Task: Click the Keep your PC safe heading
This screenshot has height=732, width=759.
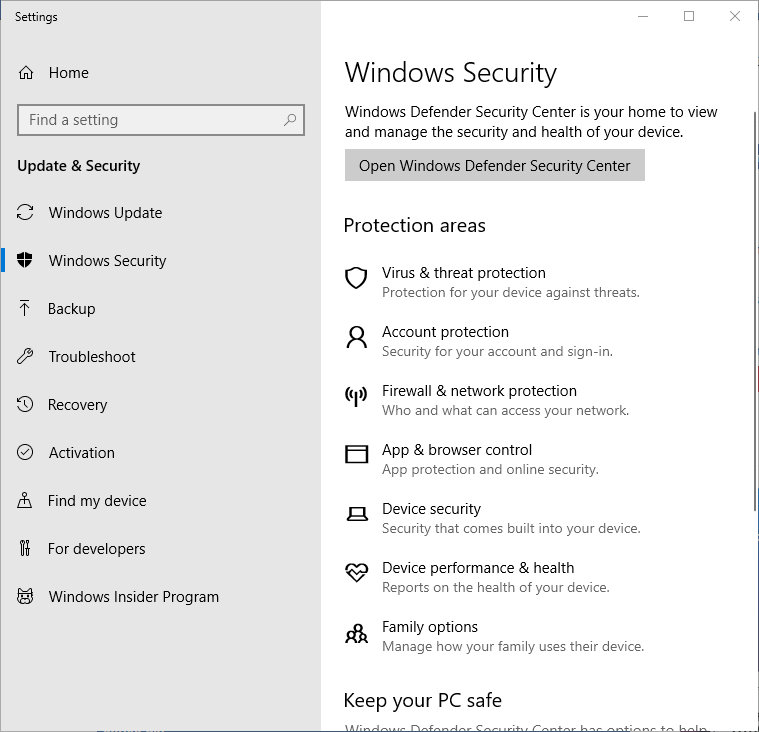Action: [423, 701]
